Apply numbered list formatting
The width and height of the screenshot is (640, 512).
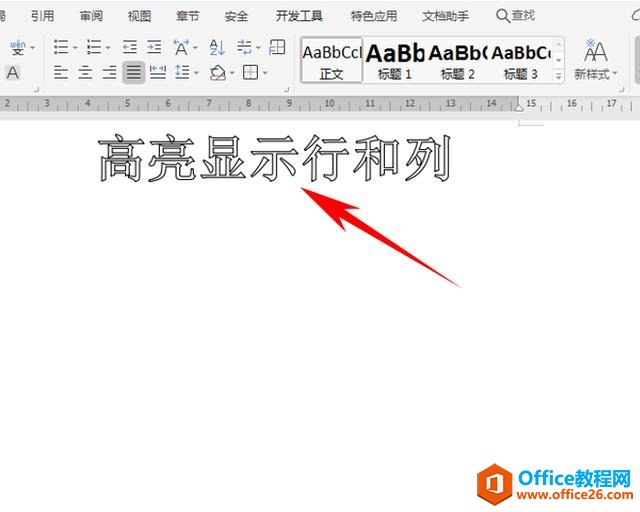(94, 47)
